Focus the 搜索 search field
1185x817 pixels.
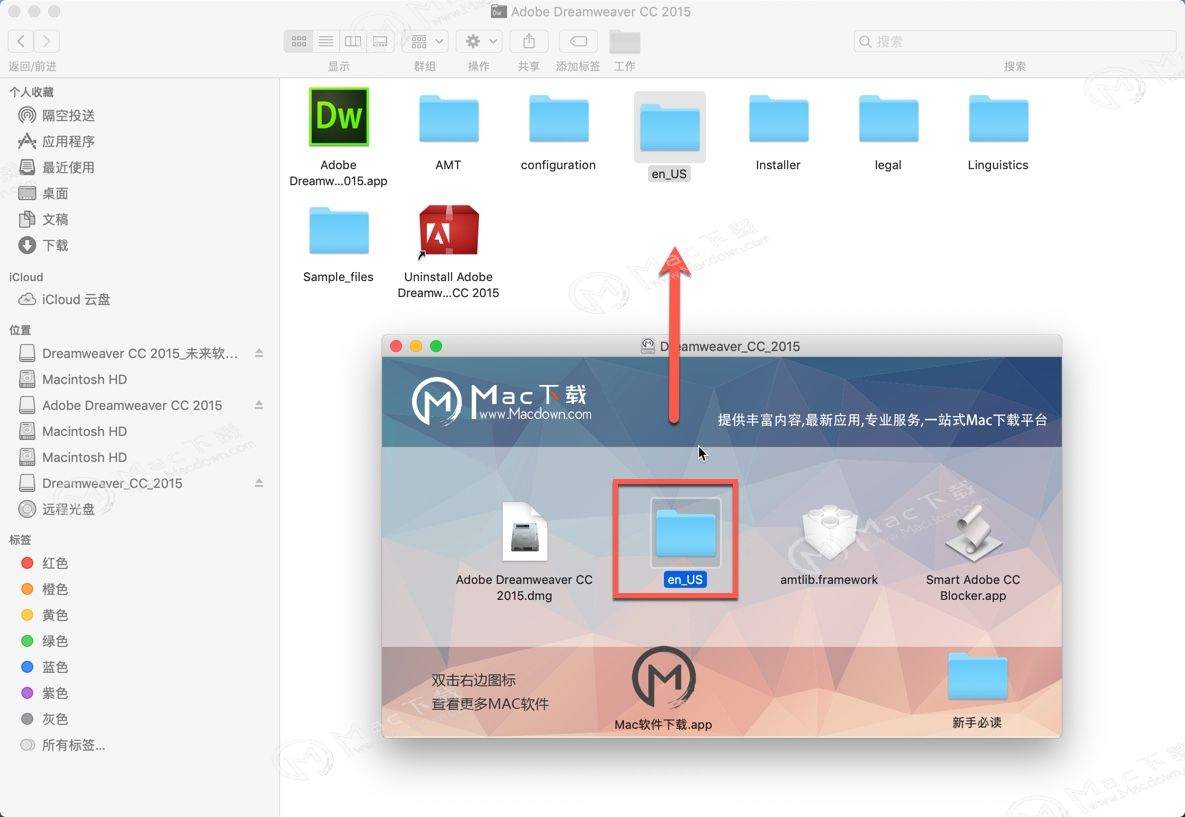pos(1014,41)
